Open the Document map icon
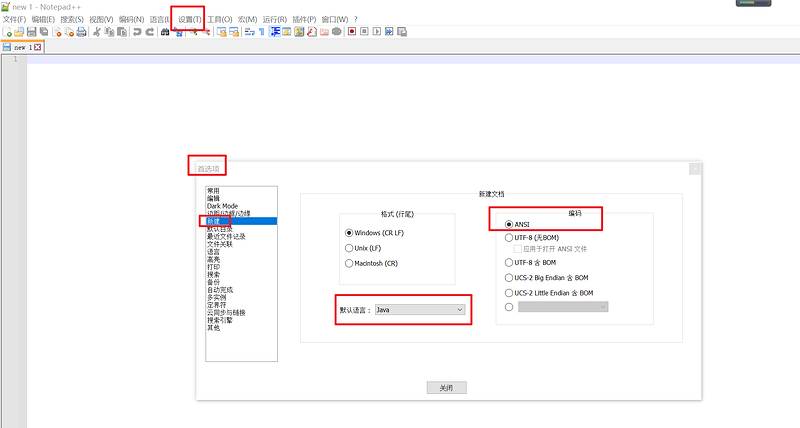 tap(299, 32)
